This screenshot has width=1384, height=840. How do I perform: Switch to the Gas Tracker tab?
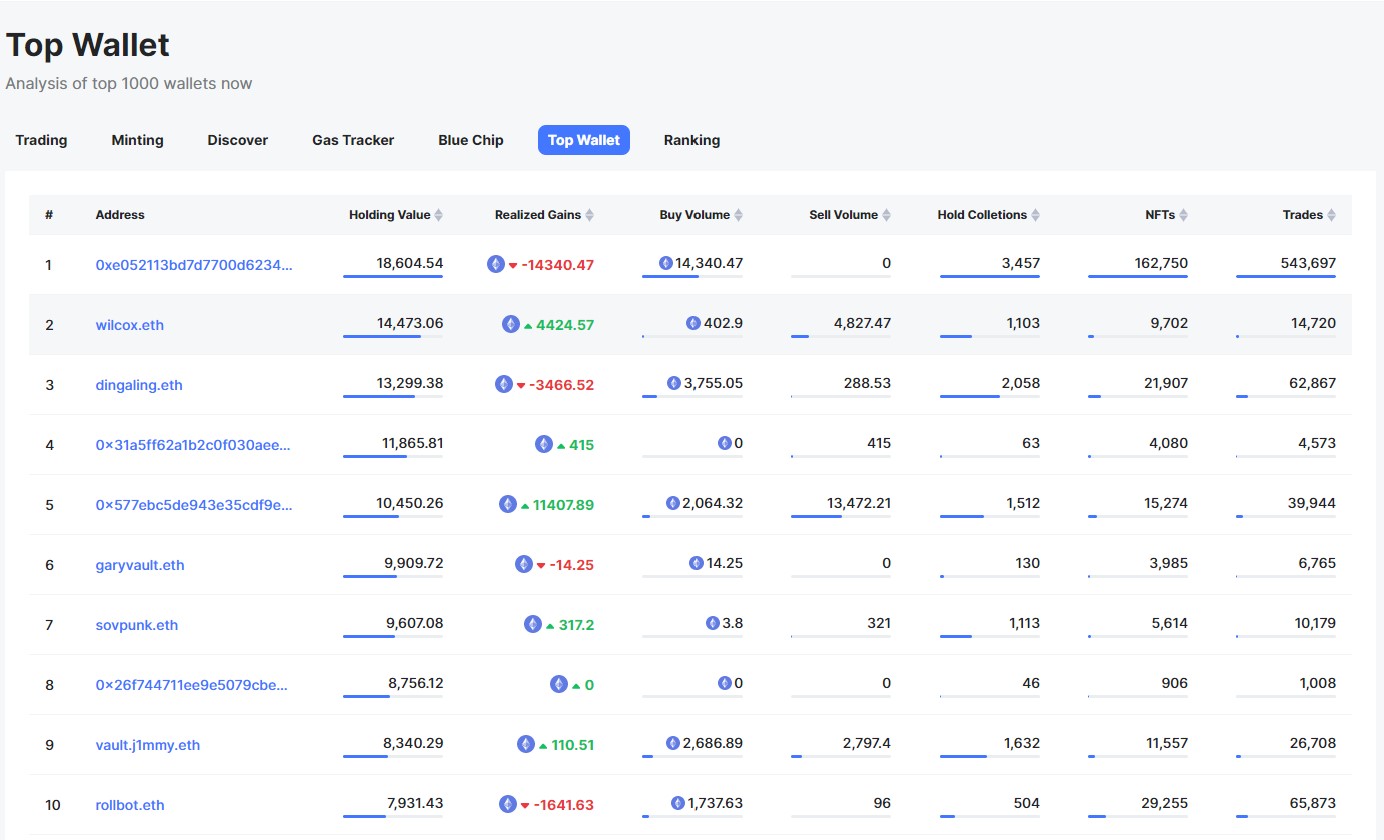click(353, 140)
